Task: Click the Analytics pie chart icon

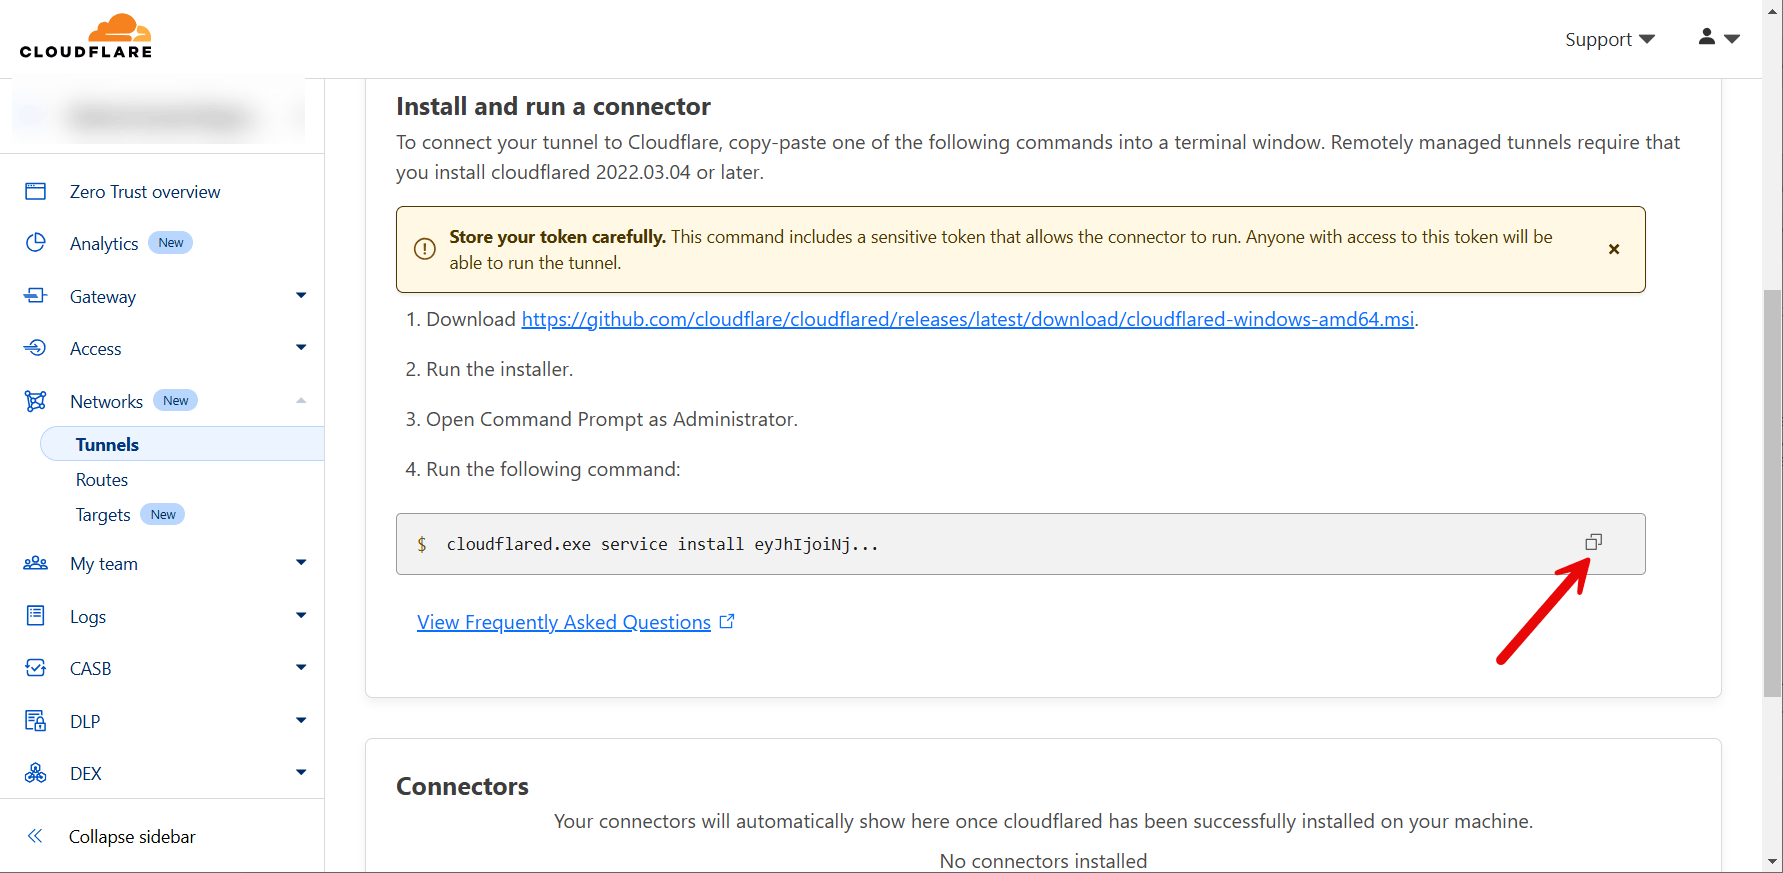Action: 36,243
